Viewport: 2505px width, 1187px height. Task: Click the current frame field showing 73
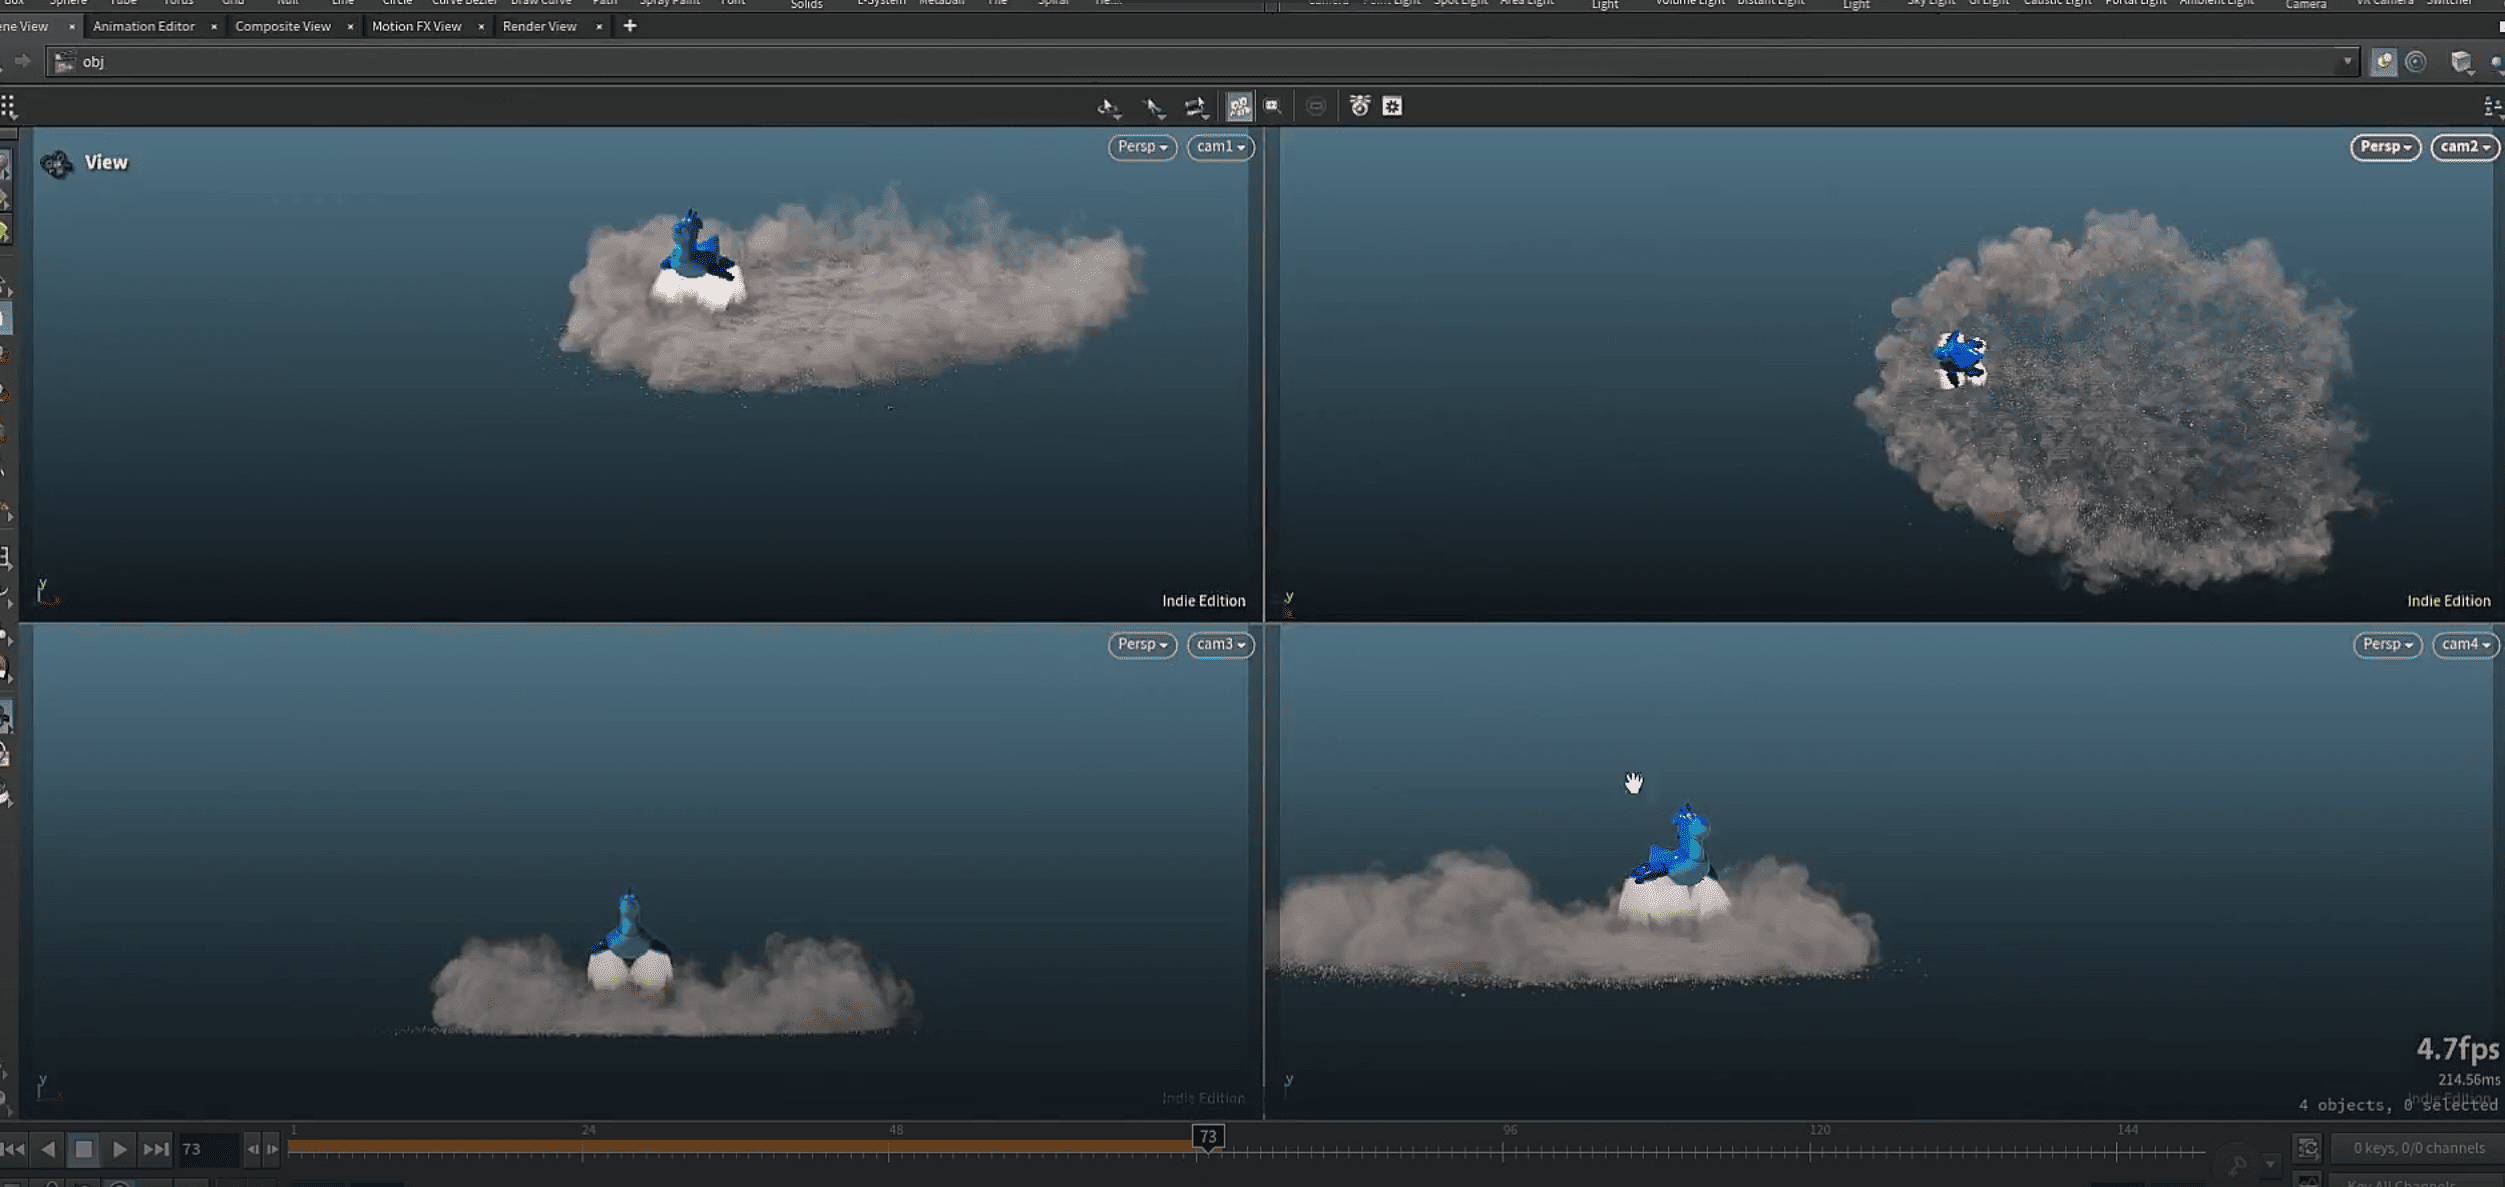(x=208, y=1149)
